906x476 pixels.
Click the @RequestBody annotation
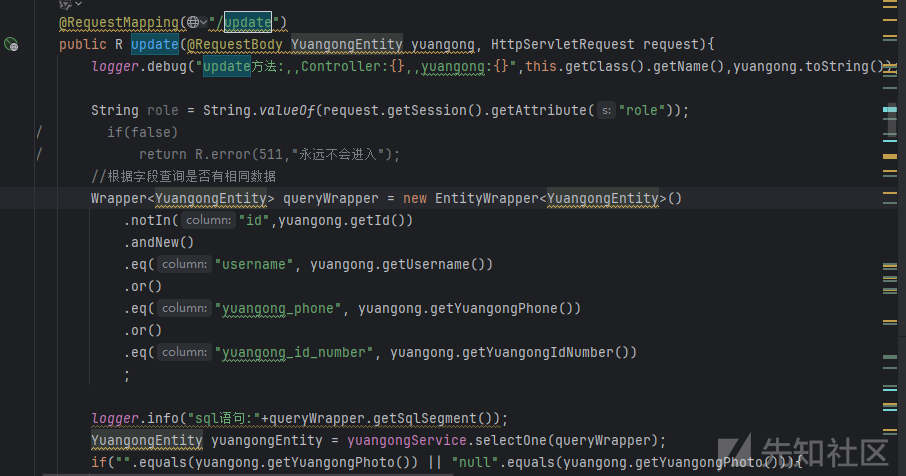click(235, 44)
